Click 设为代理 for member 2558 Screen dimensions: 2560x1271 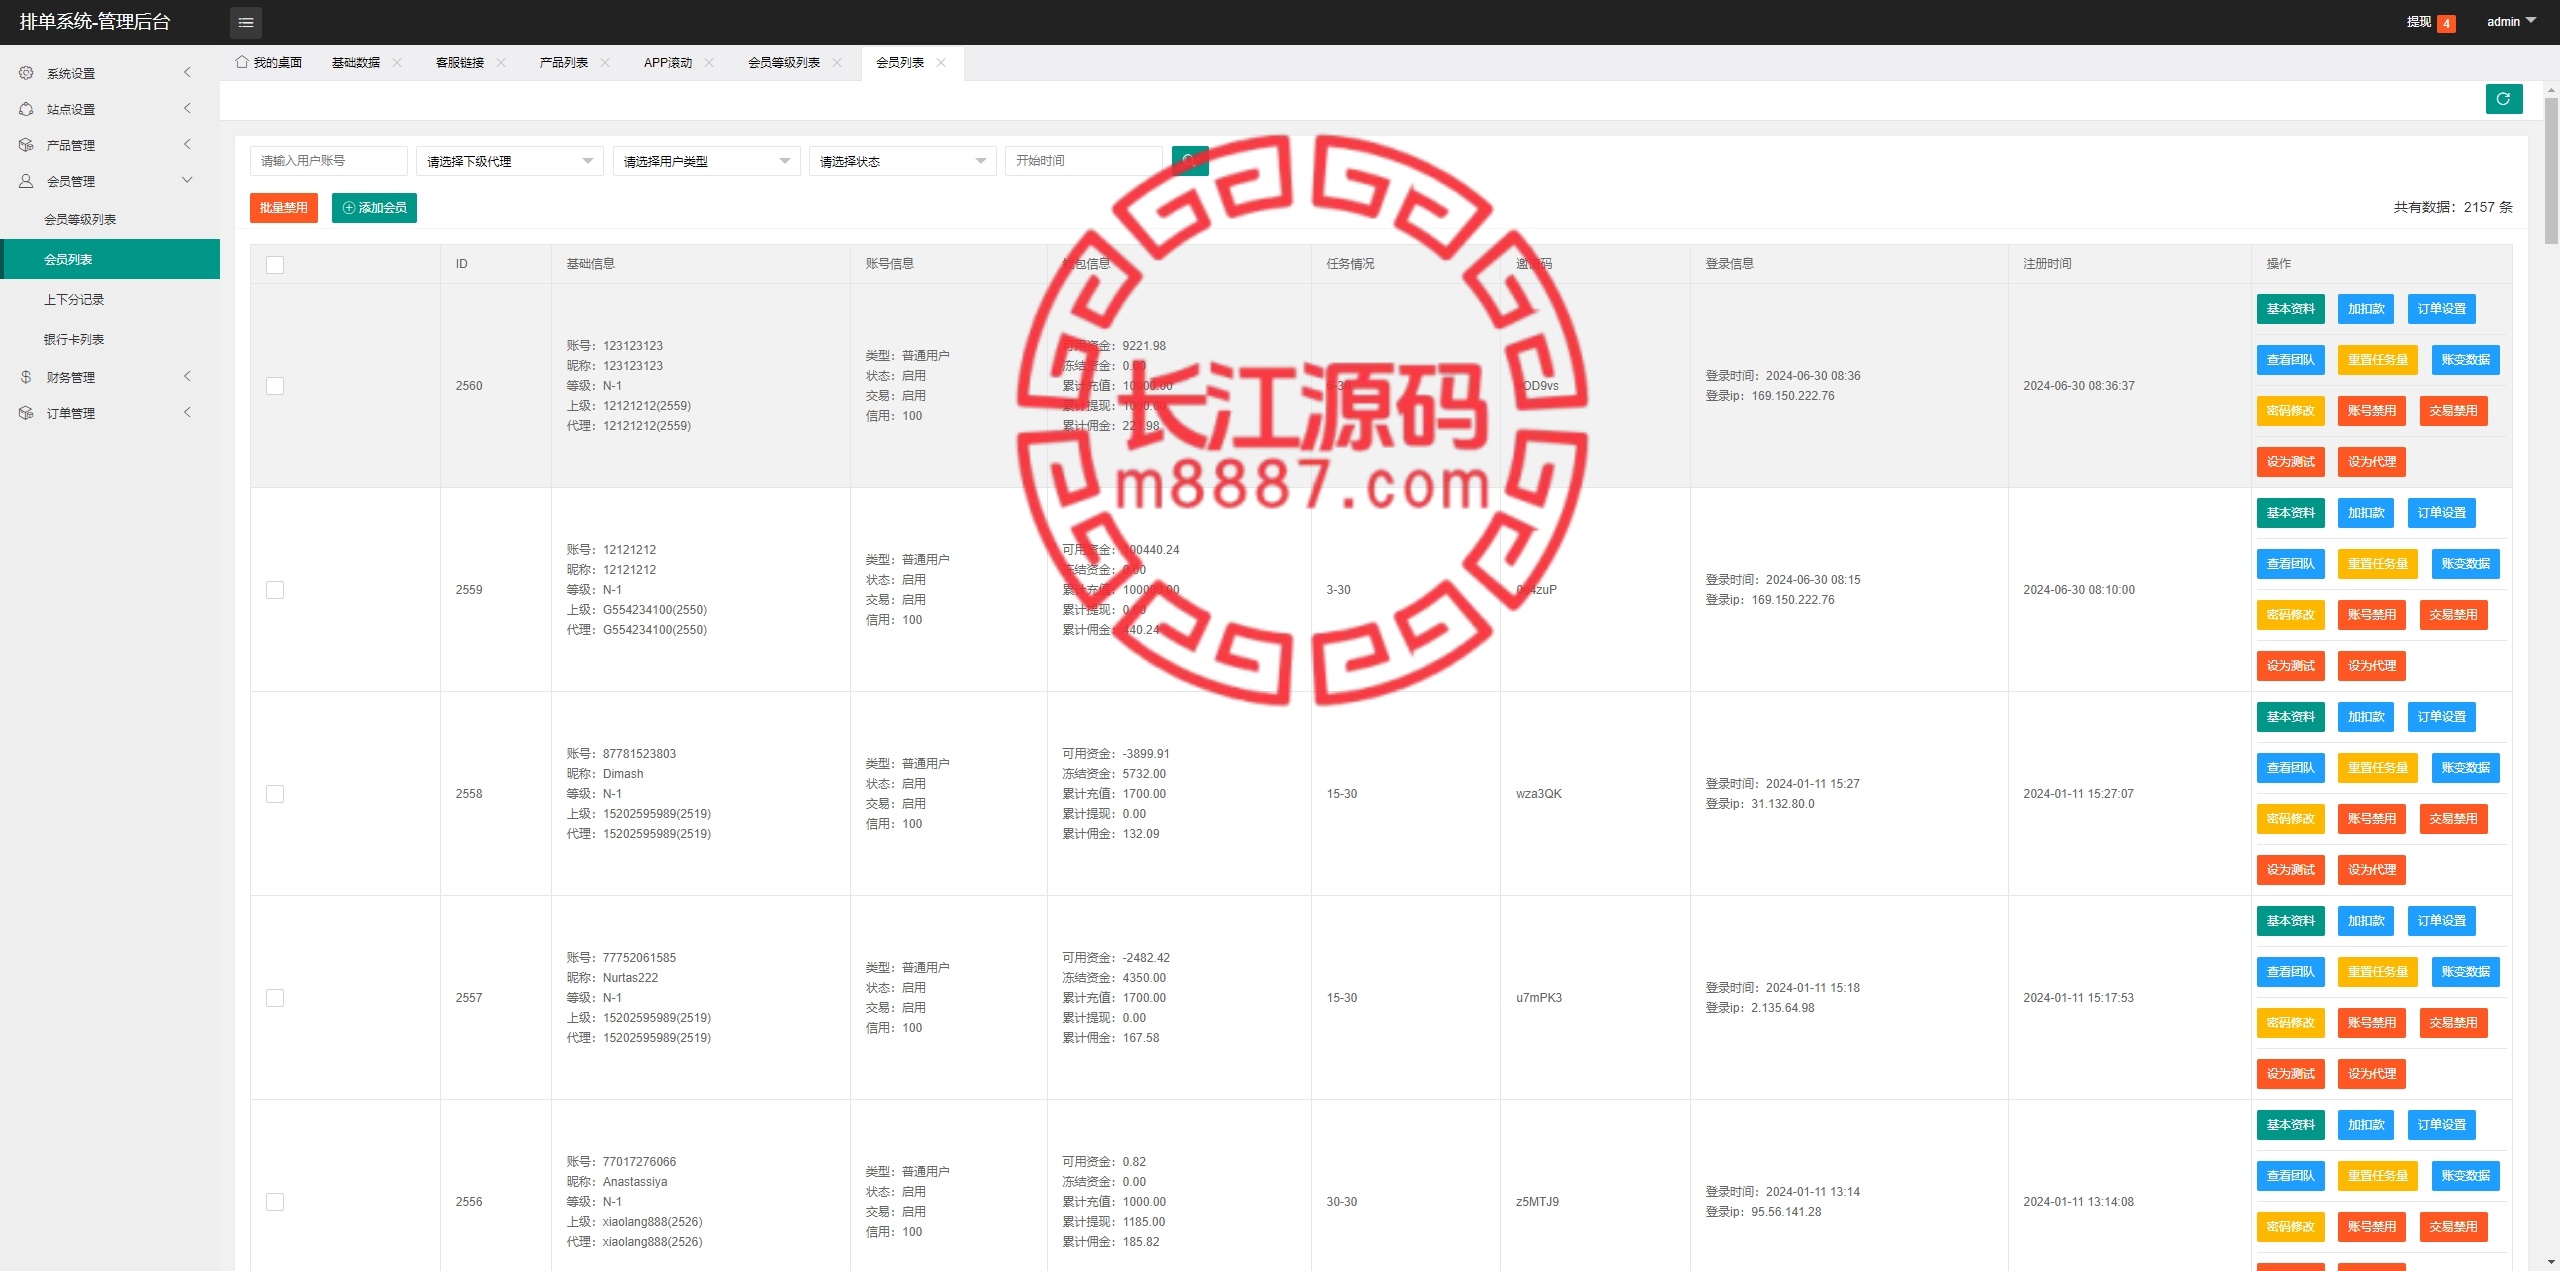tap(2372, 870)
